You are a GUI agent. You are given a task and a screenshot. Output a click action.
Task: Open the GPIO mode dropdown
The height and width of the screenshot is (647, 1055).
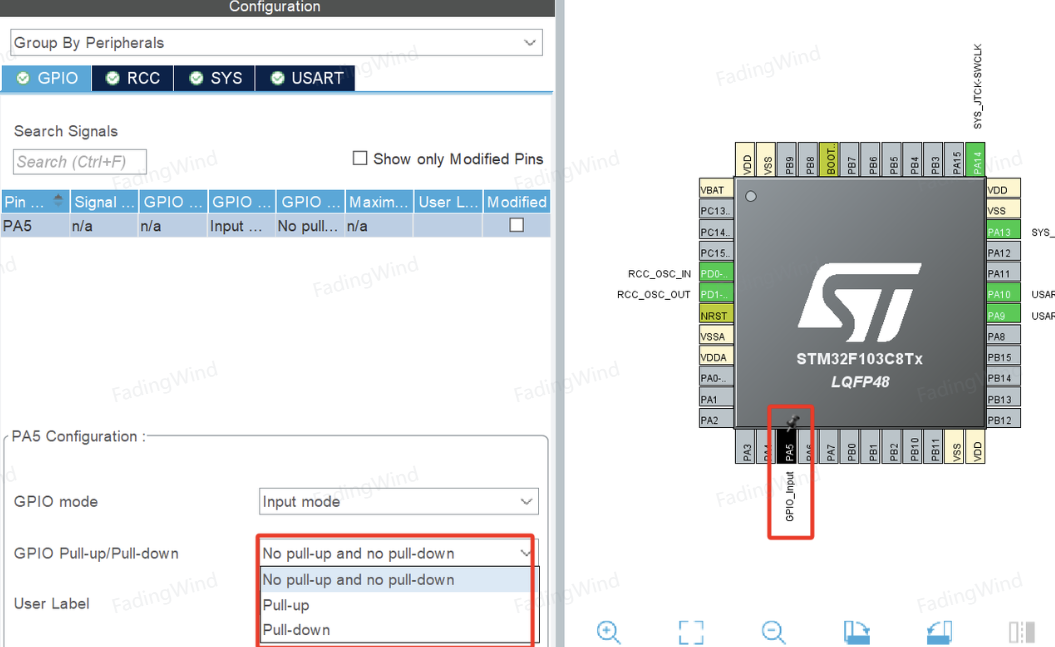[398, 502]
